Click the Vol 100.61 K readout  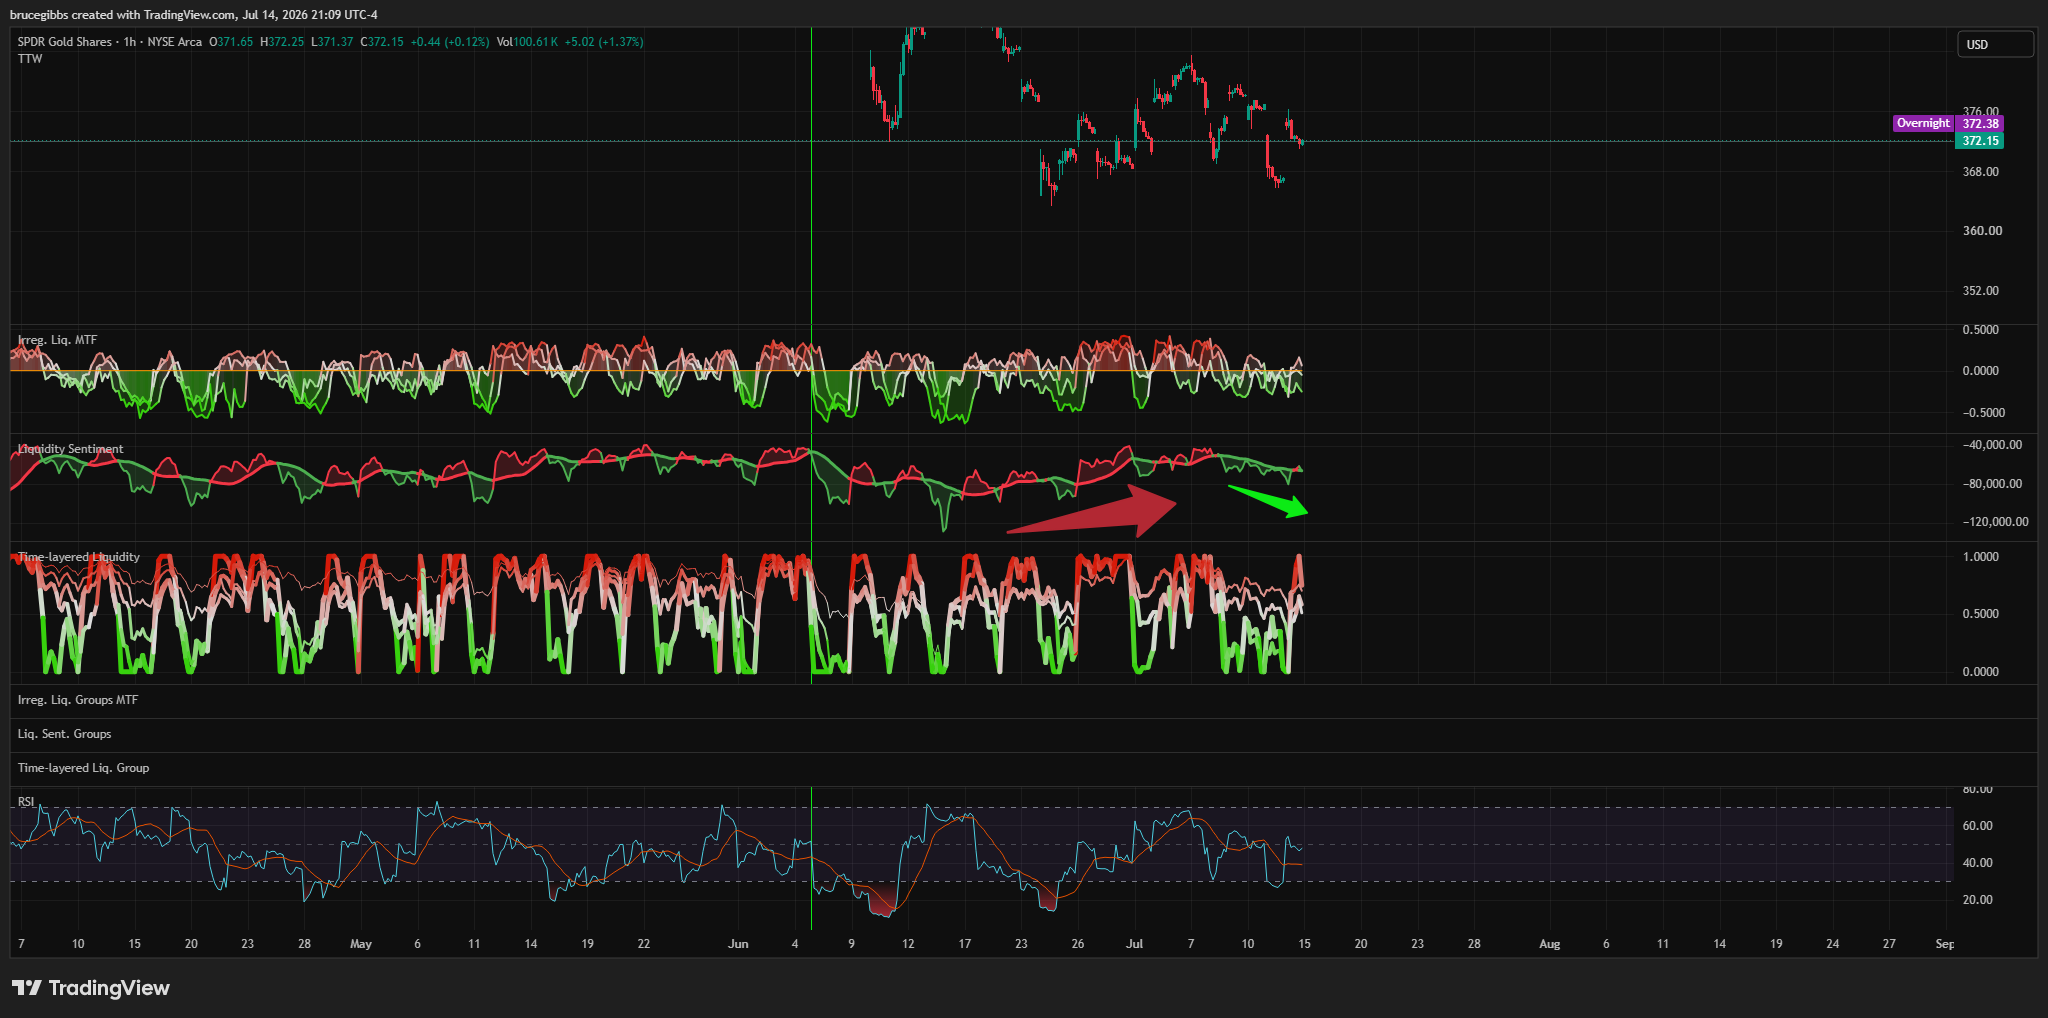527,42
